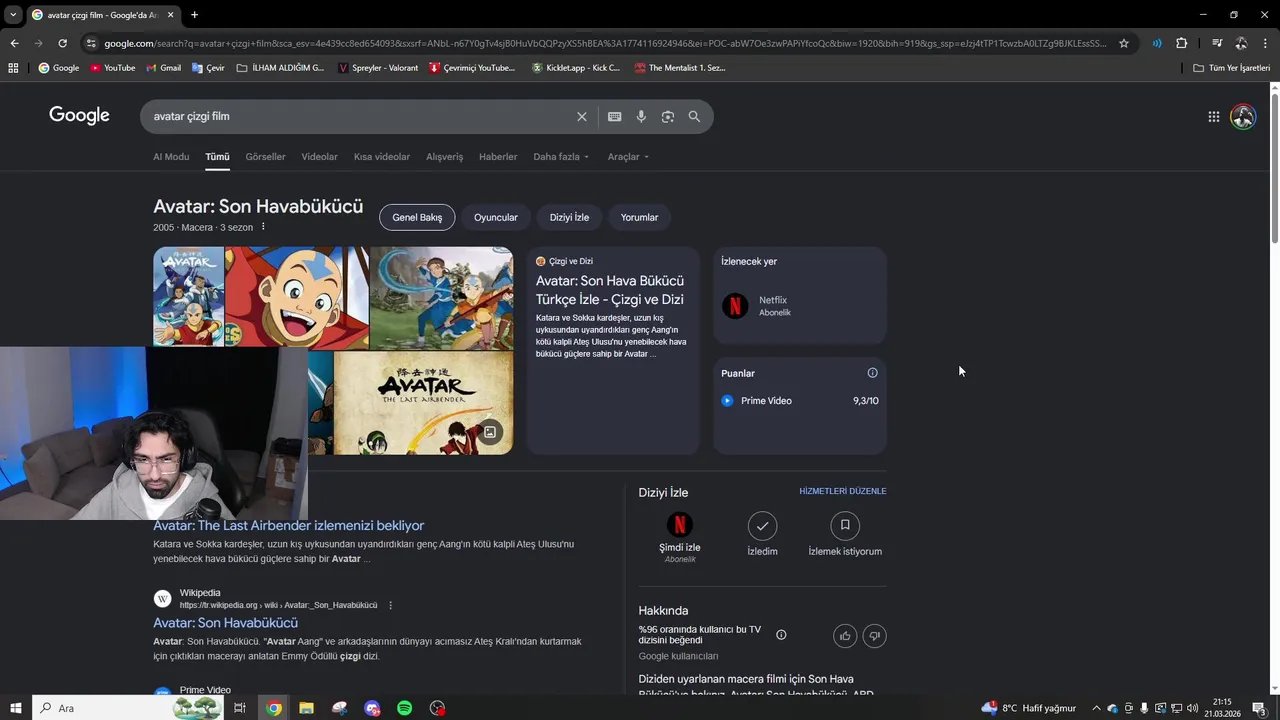Select the Diziyi İzle chip
The height and width of the screenshot is (720, 1280).
point(569,217)
